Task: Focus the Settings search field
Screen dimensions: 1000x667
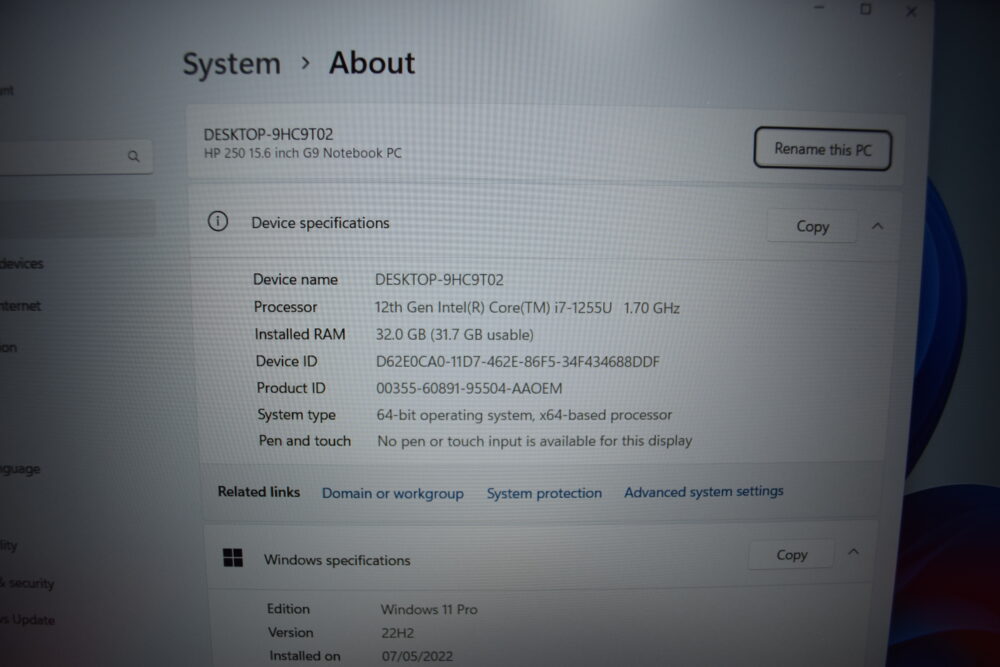Action: point(76,156)
